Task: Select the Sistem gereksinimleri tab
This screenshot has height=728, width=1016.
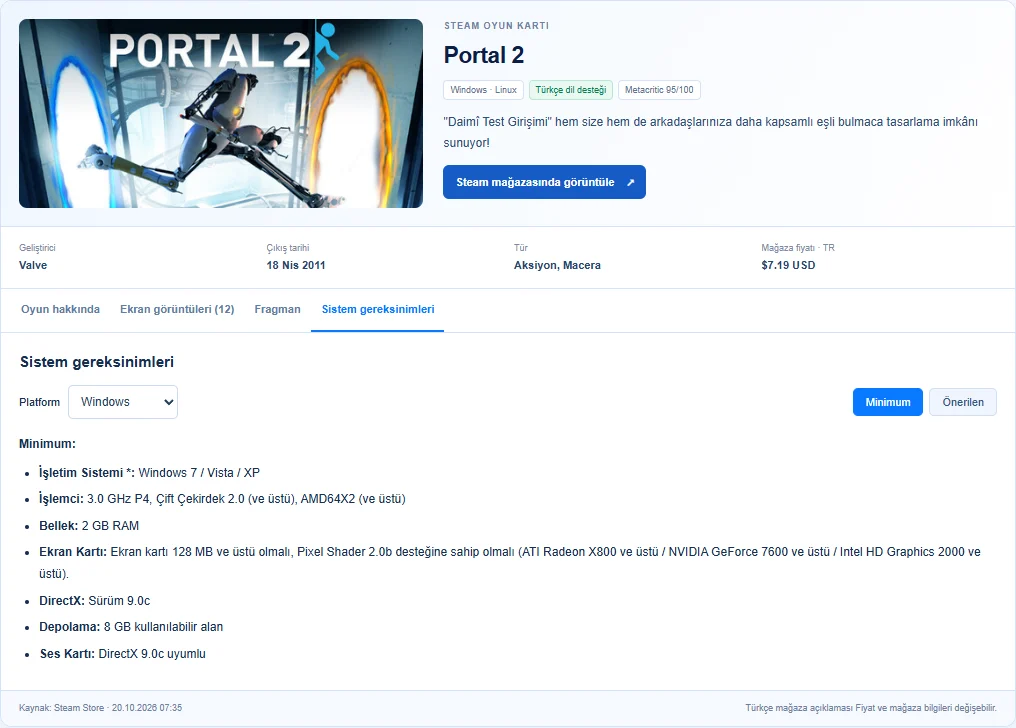Action: [x=378, y=309]
